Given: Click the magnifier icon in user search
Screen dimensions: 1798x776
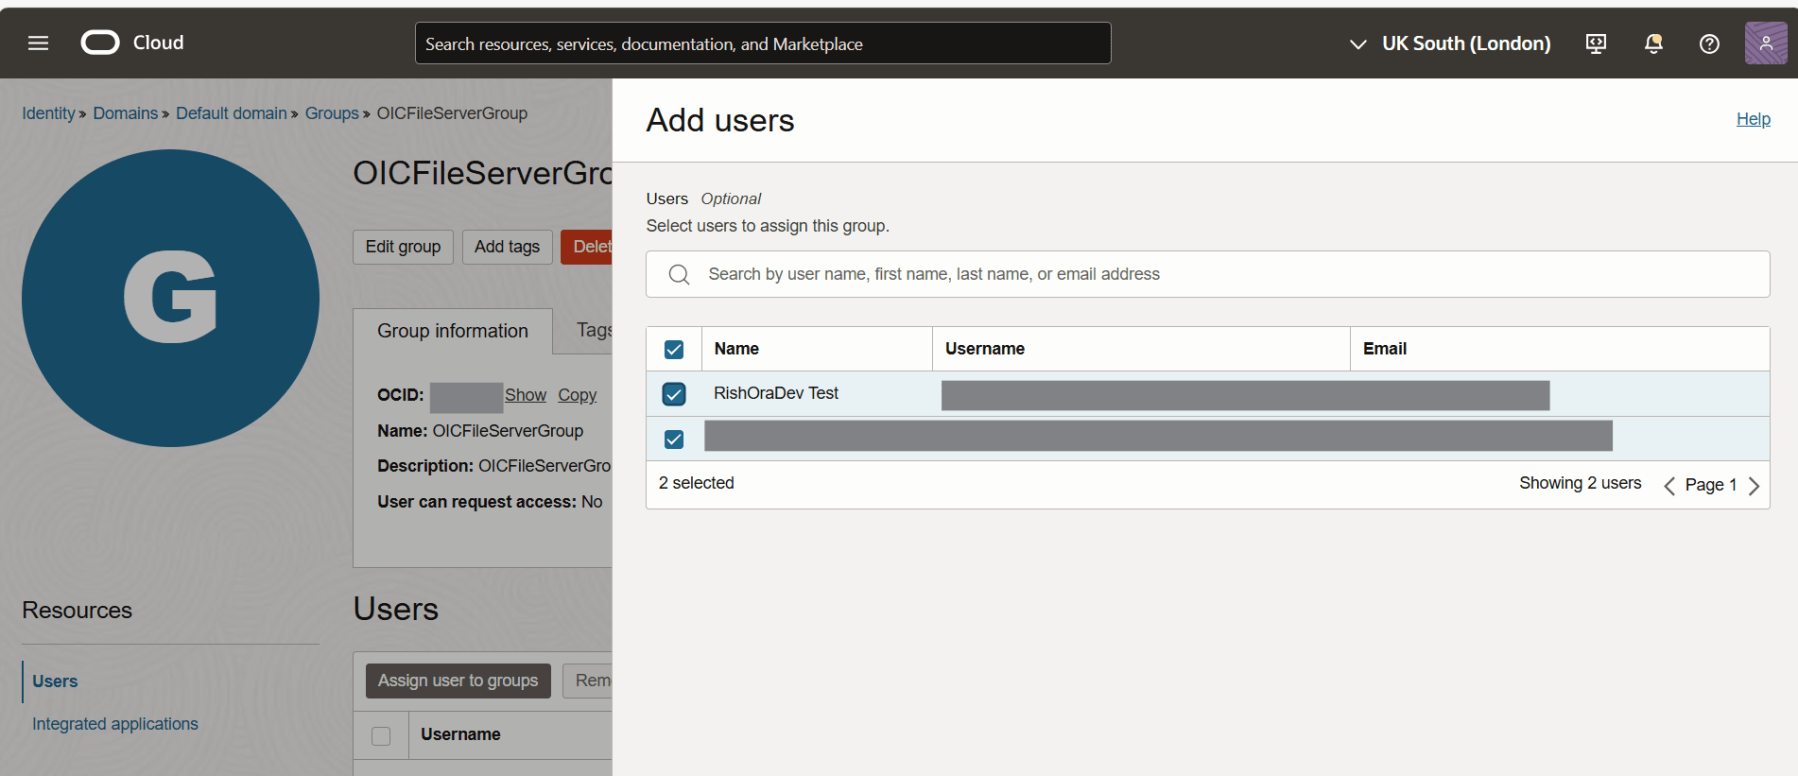Looking at the screenshot, I should [x=679, y=275].
